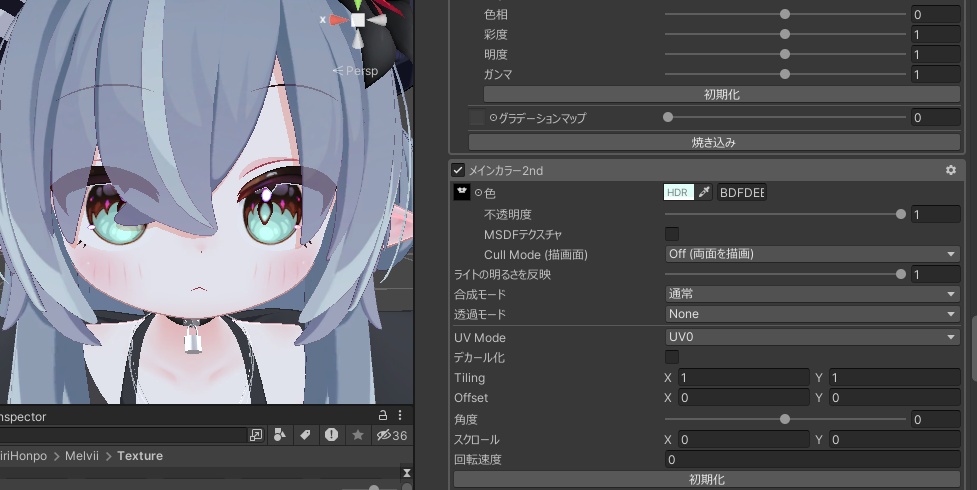Image resolution: width=977 pixels, height=490 pixels.
Task: Click the グラデーションマップ value field
Action: click(935, 117)
